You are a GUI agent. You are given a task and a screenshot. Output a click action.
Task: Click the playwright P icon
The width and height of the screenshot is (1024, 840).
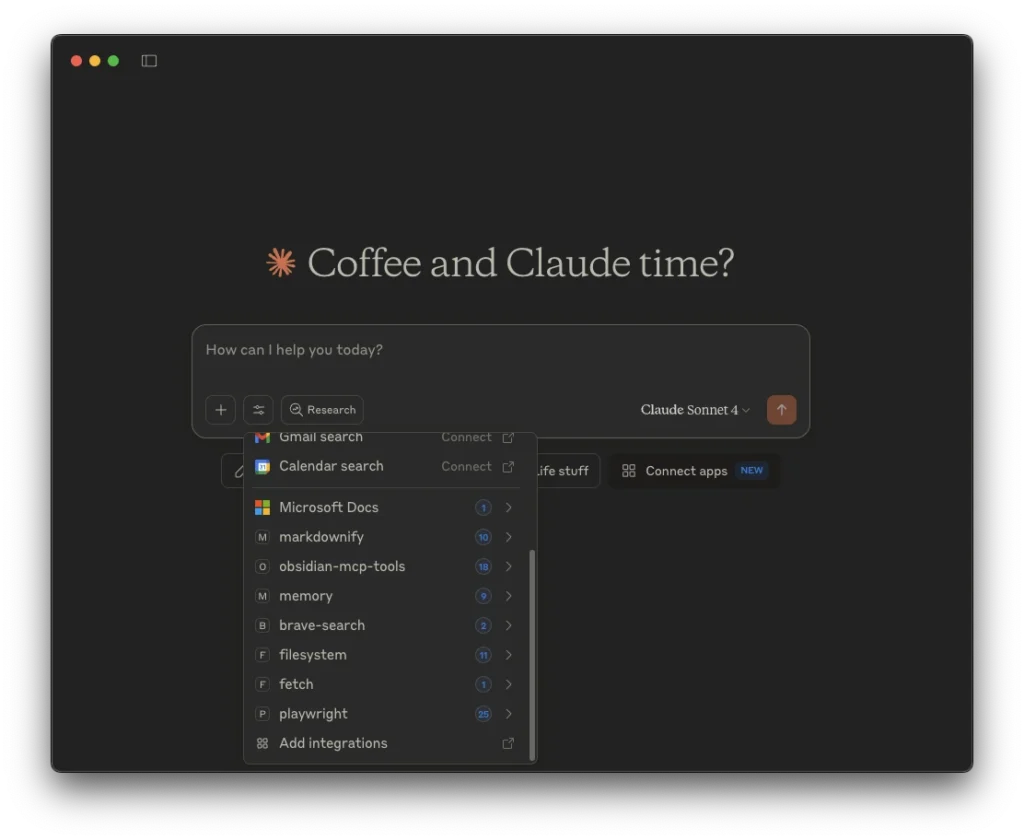coord(263,713)
